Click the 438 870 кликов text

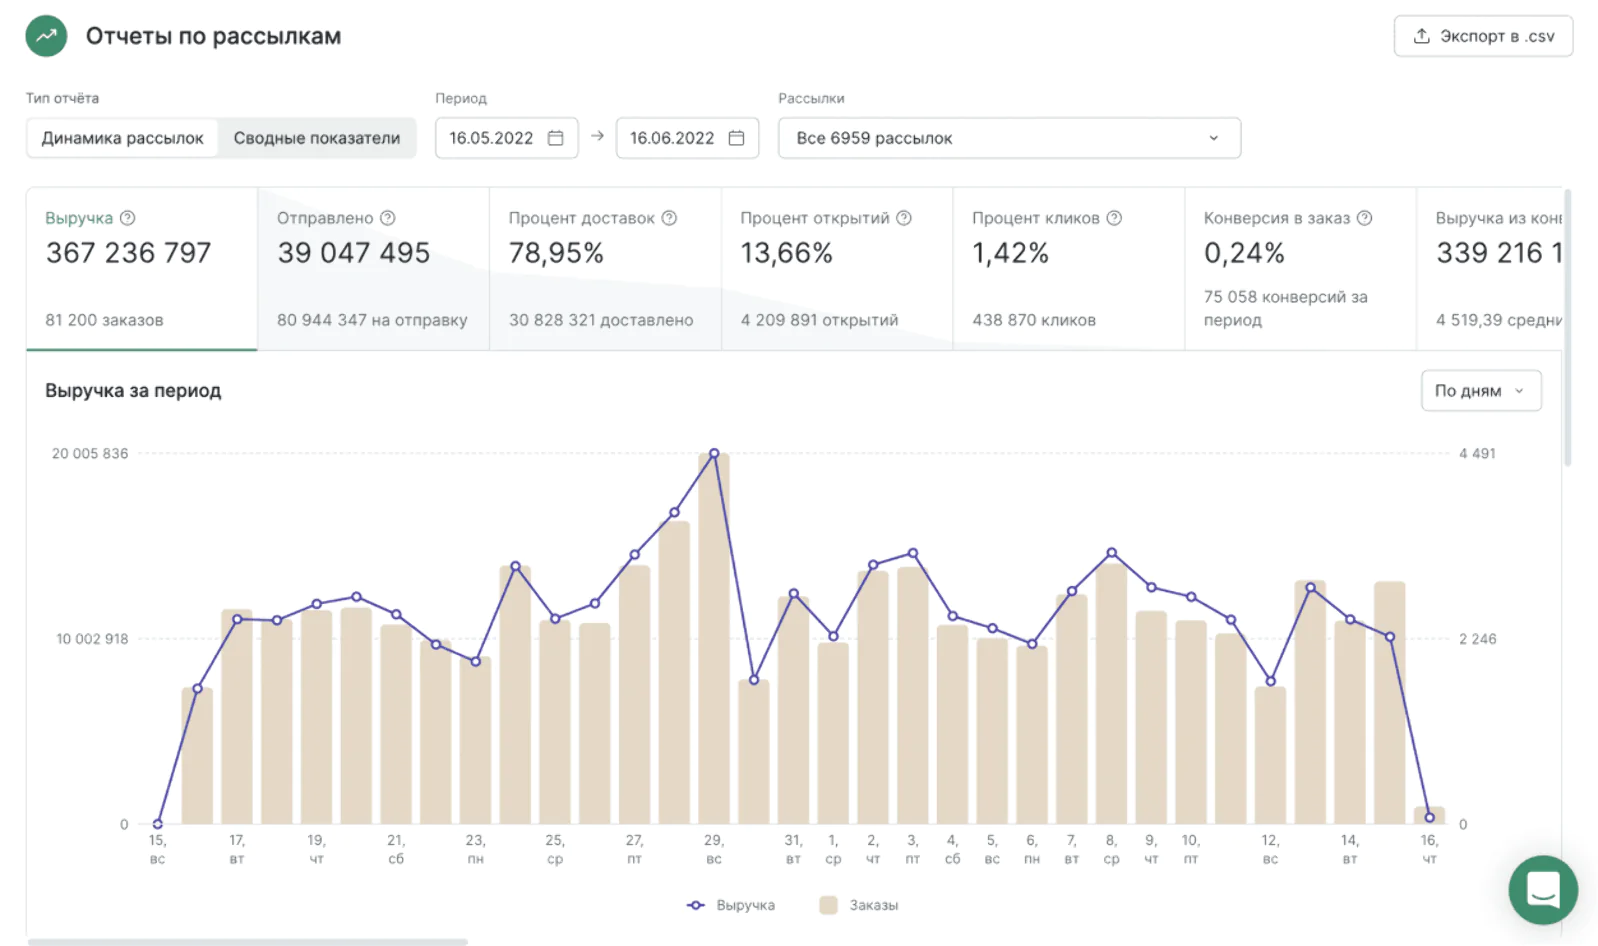tap(1034, 320)
